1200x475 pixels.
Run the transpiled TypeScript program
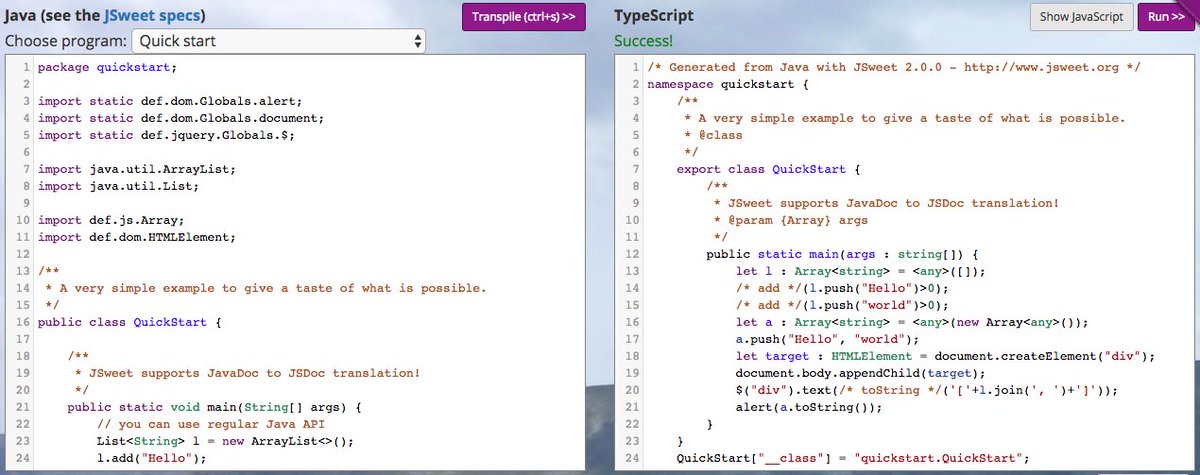[x=1166, y=17]
